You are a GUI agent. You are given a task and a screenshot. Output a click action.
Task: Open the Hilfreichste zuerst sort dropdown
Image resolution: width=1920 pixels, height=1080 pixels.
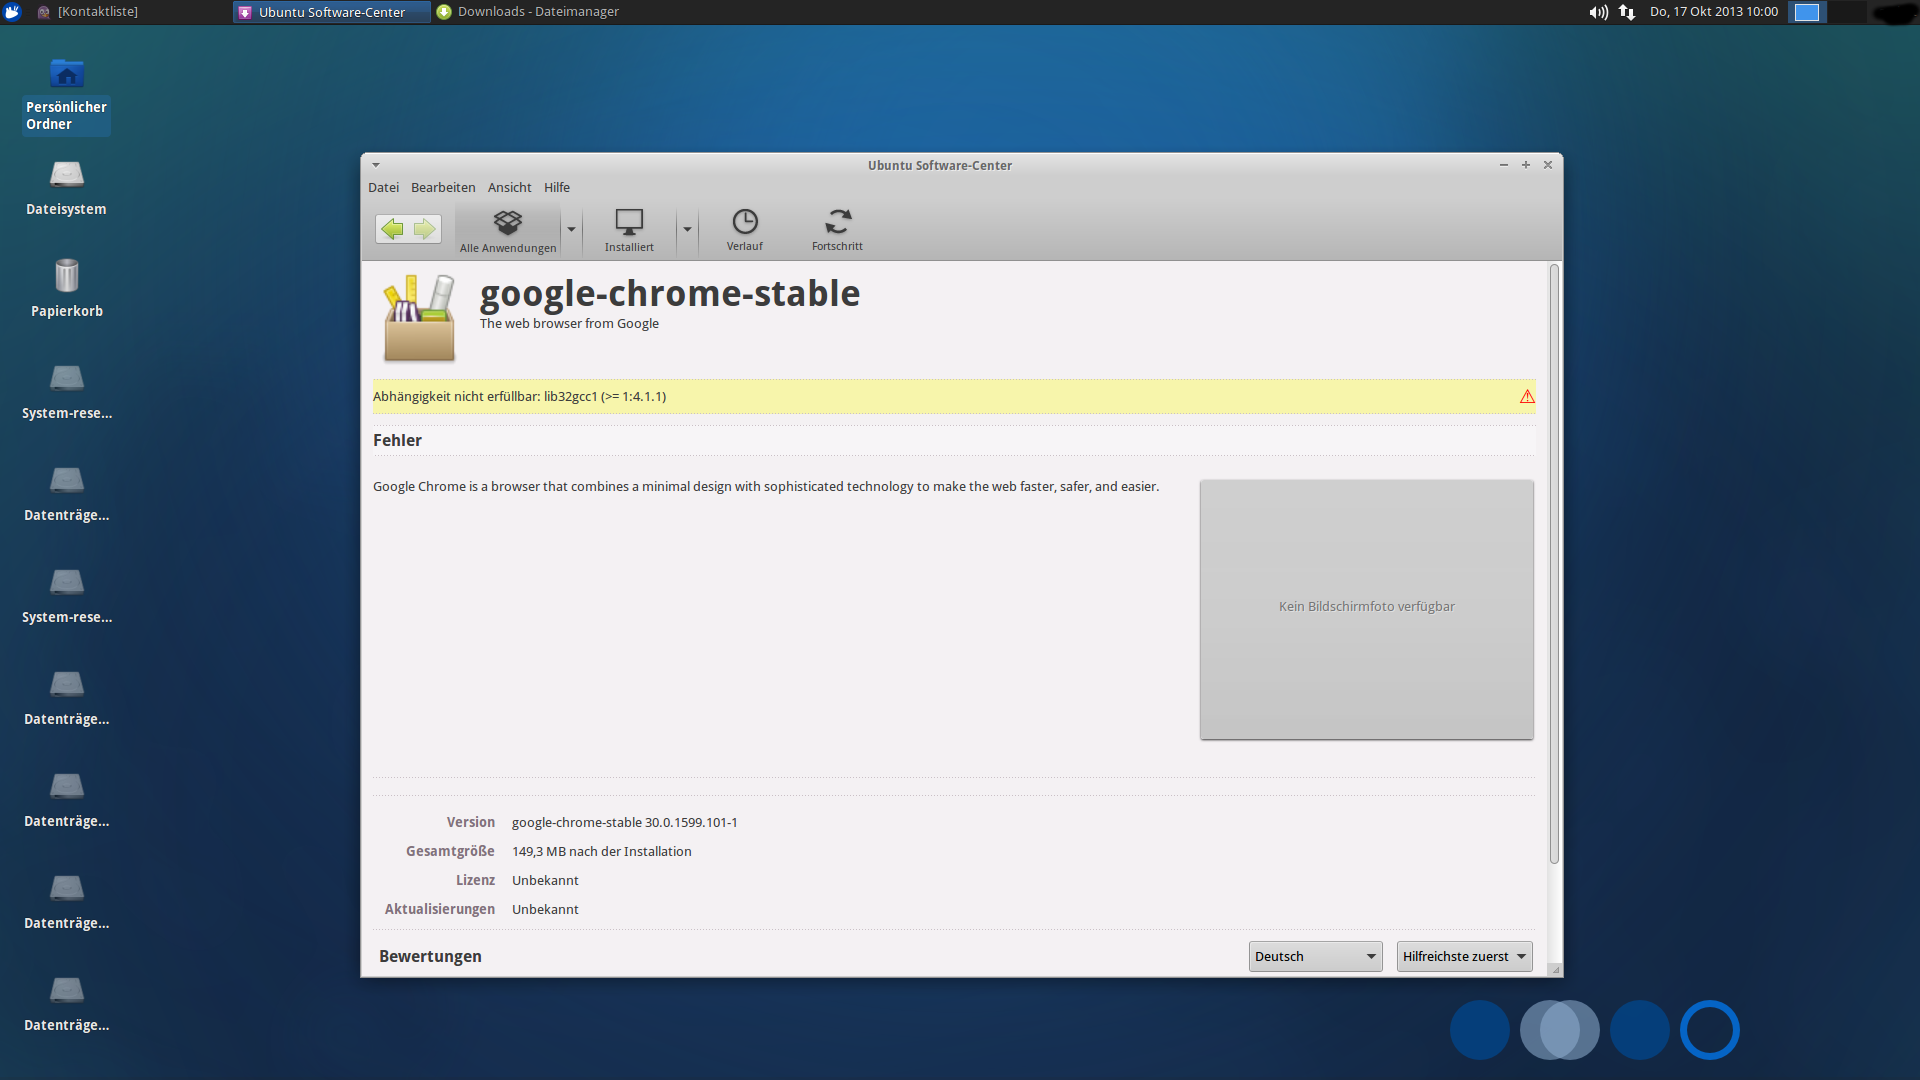coord(1464,957)
